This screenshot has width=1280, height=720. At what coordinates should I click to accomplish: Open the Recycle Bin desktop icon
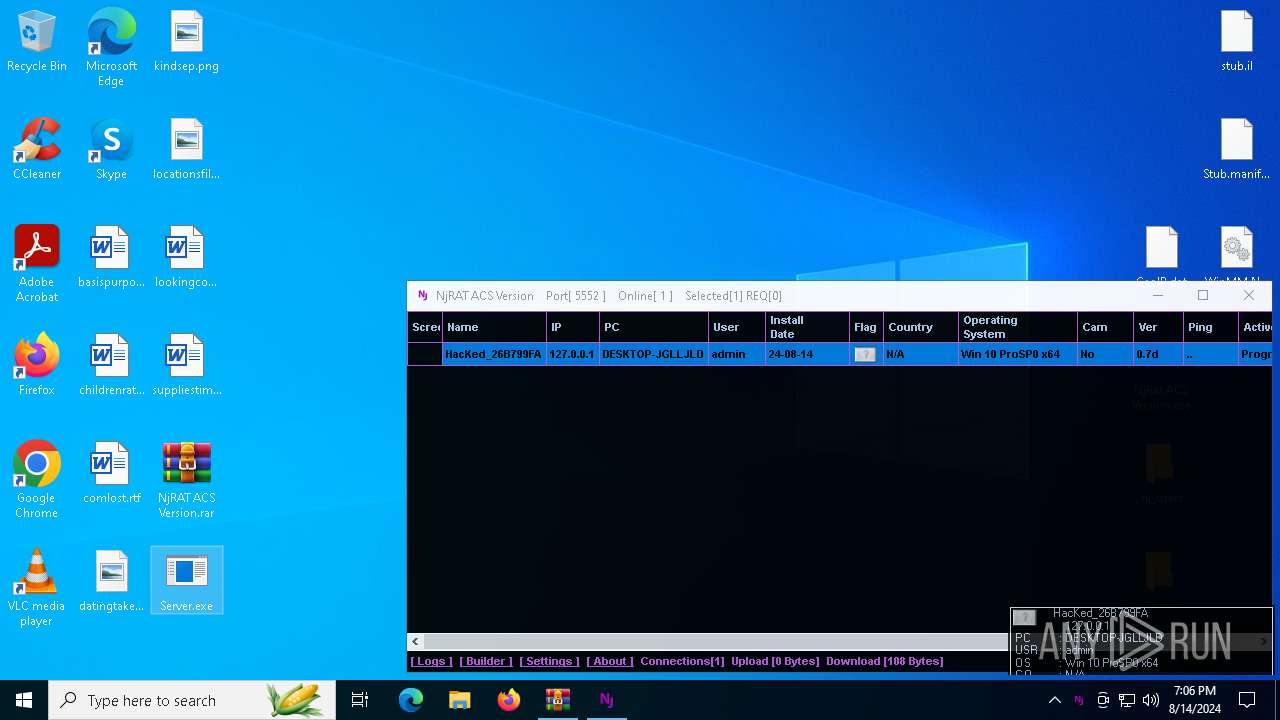(37, 42)
